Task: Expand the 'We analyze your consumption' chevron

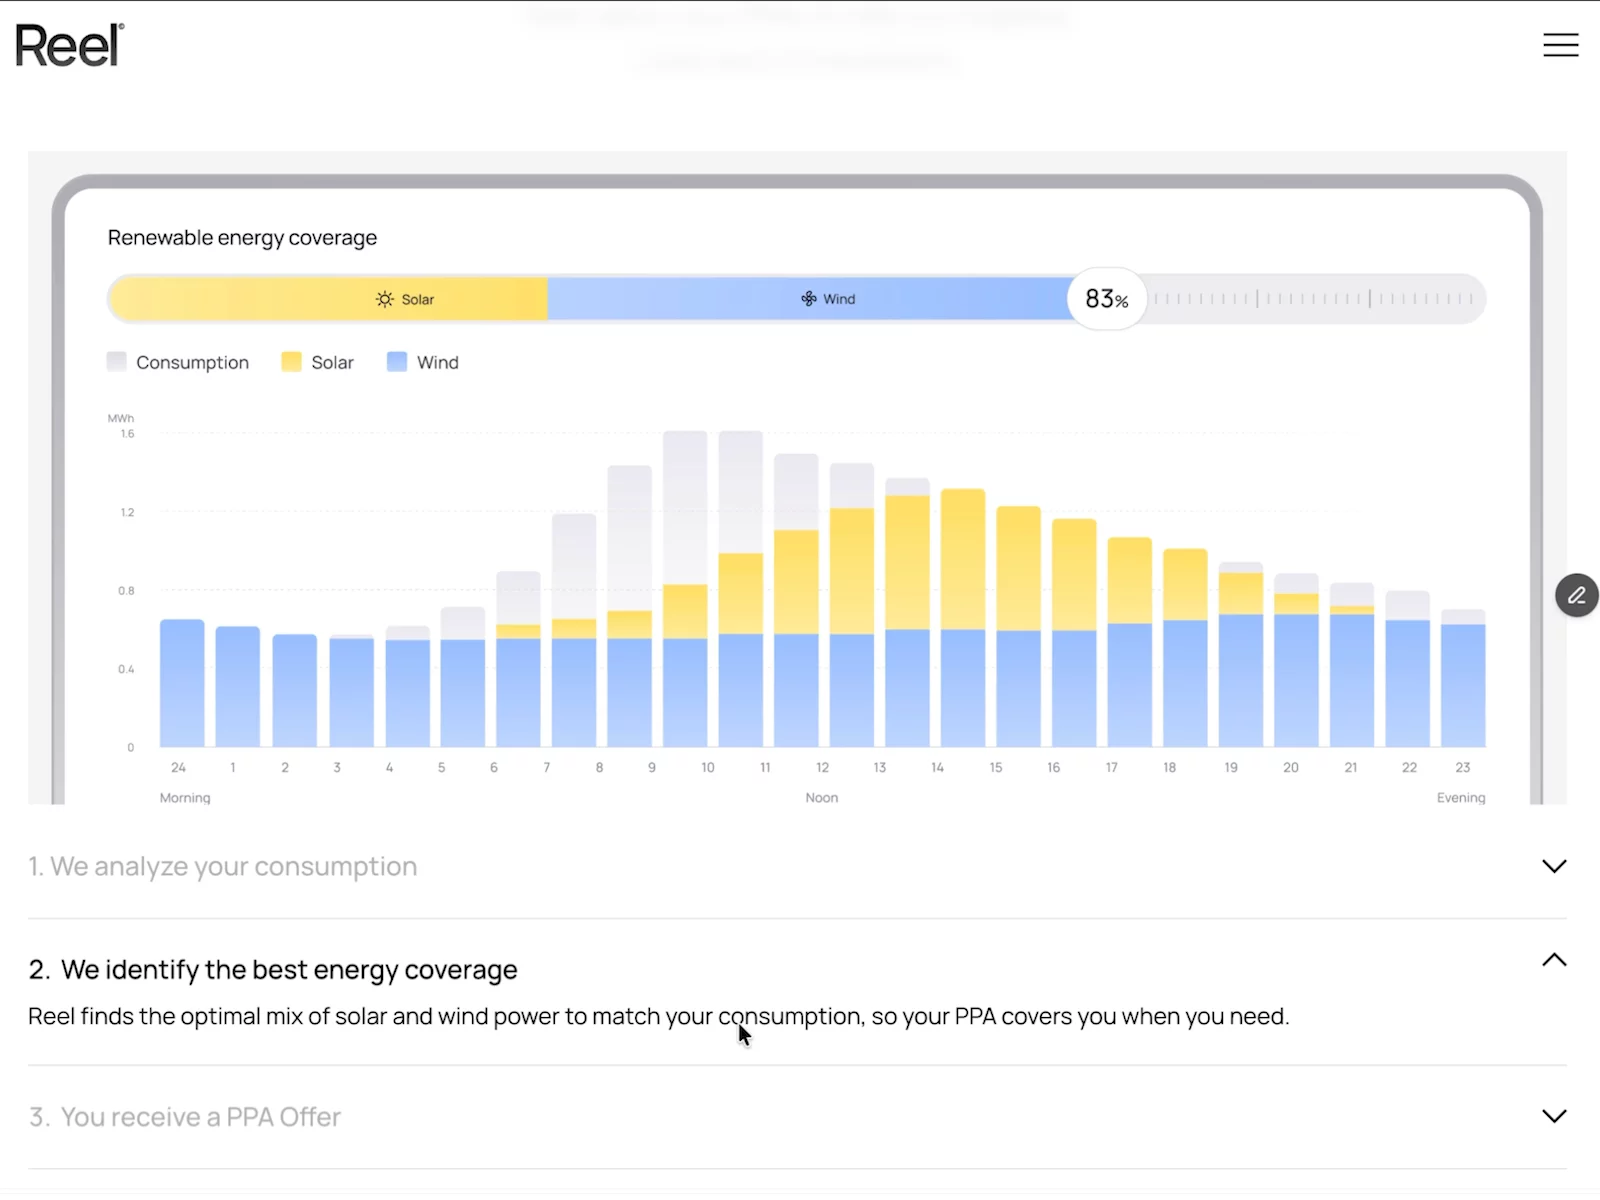Action: coord(1554,866)
